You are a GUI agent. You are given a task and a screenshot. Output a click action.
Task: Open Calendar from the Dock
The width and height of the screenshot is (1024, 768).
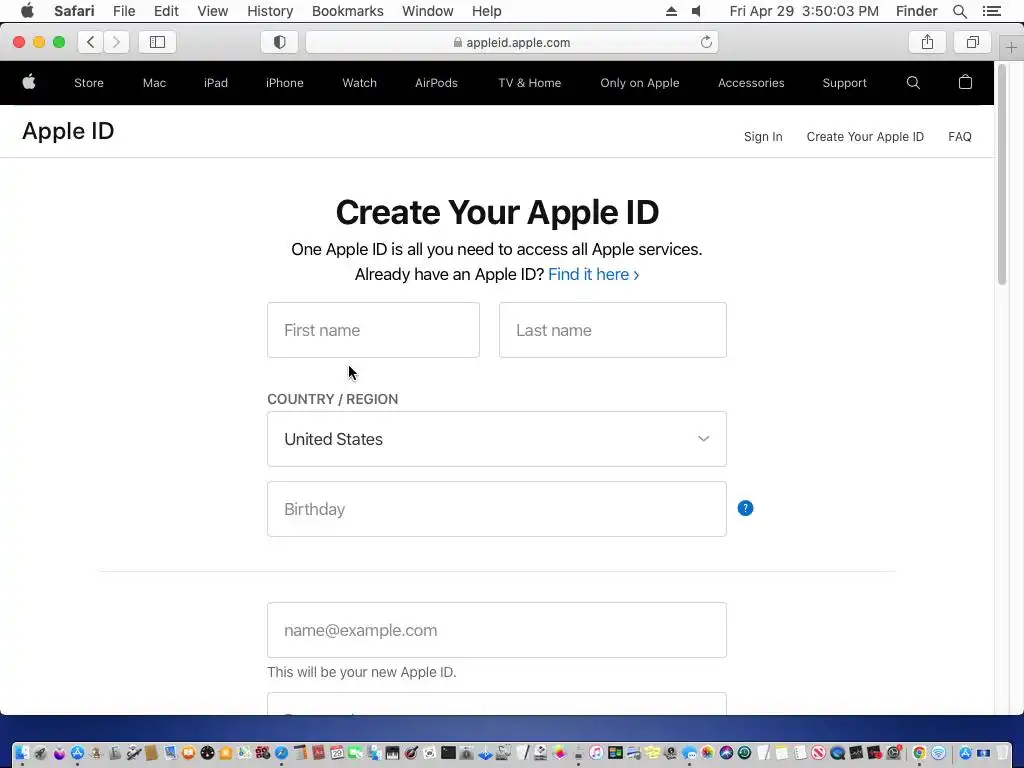click(337, 753)
